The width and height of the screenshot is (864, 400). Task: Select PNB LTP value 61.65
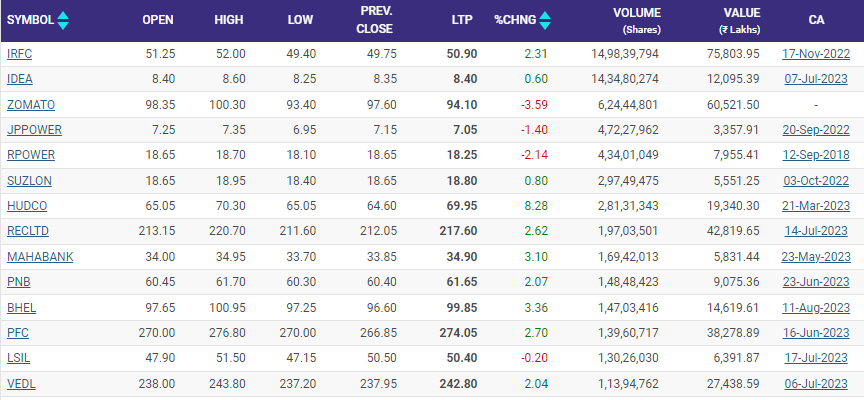tap(462, 282)
